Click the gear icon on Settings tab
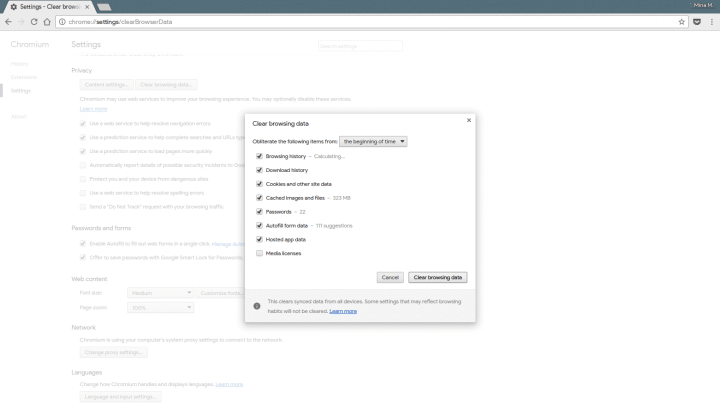The width and height of the screenshot is (720, 405). pyautogui.click(x=14, y=7)
